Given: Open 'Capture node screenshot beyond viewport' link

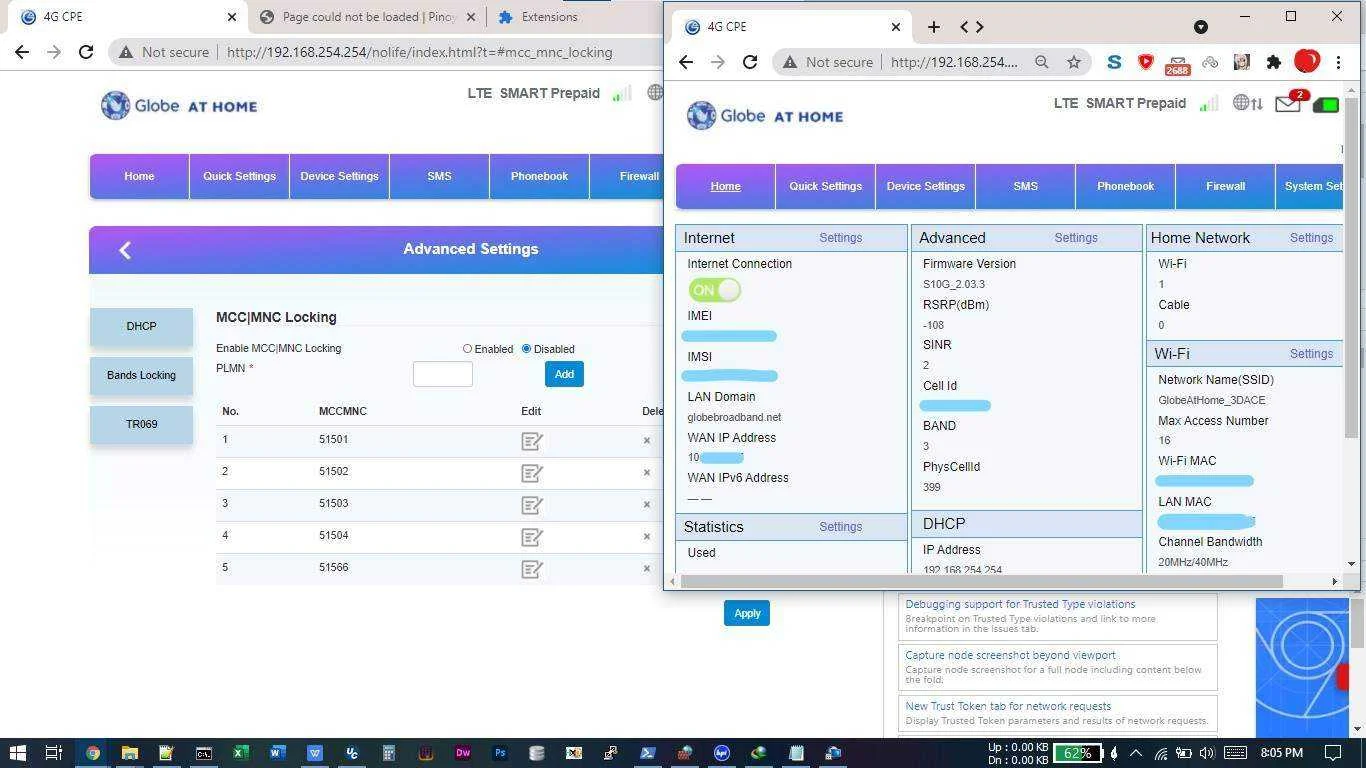Looking at the screenshot, I should [x=1010, y=655].
